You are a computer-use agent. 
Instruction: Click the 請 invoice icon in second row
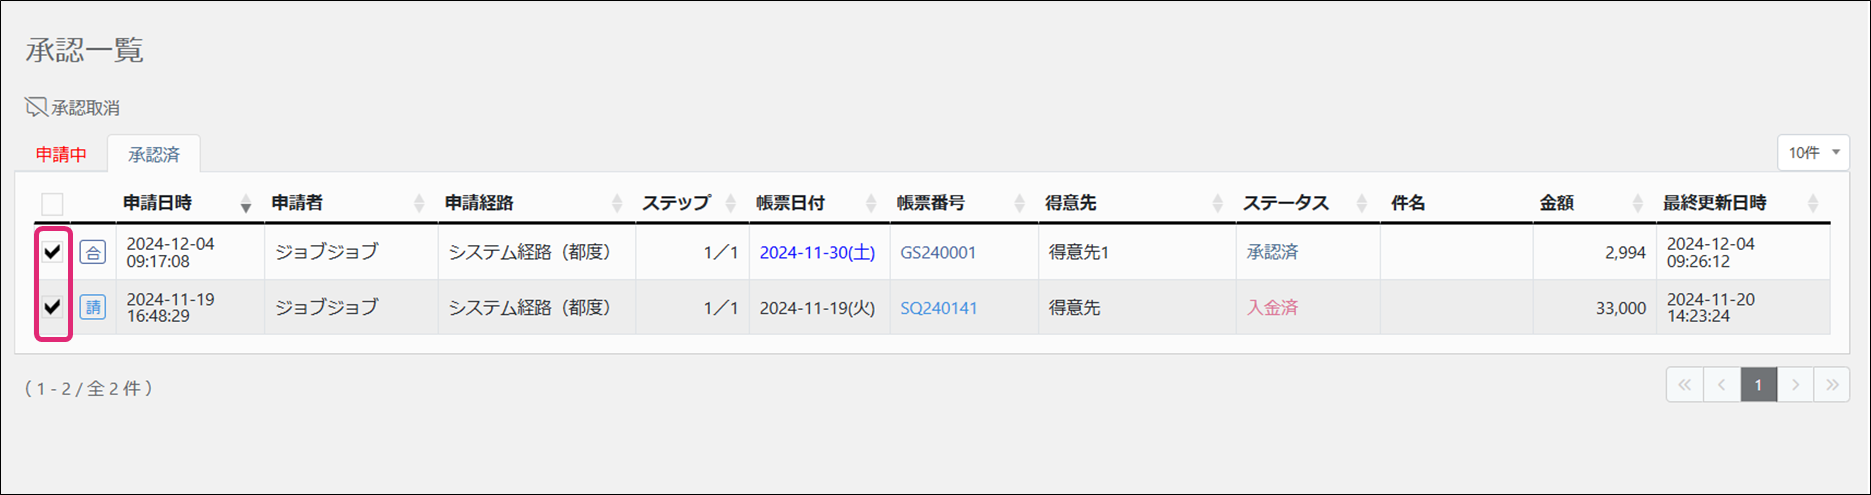[x=93, y=307]
